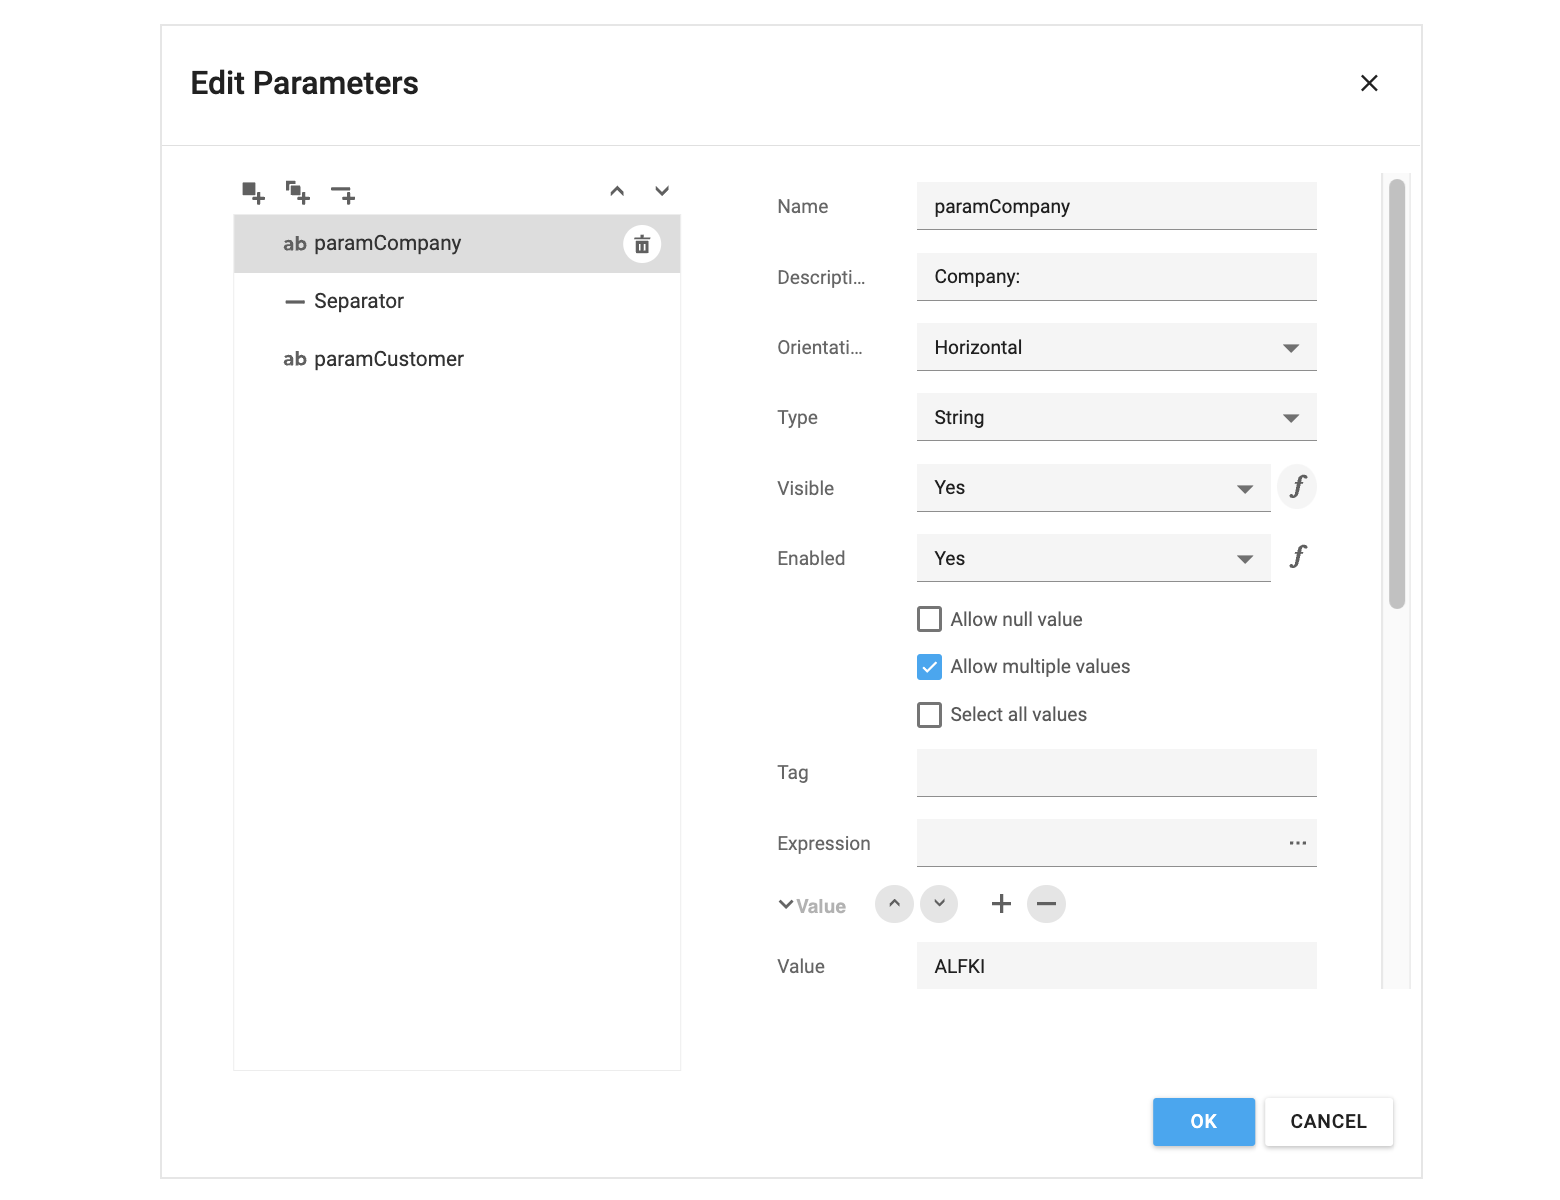Edit the Description field
The width and height of the screenshot is (1560, 1200).
(1116, 277)
